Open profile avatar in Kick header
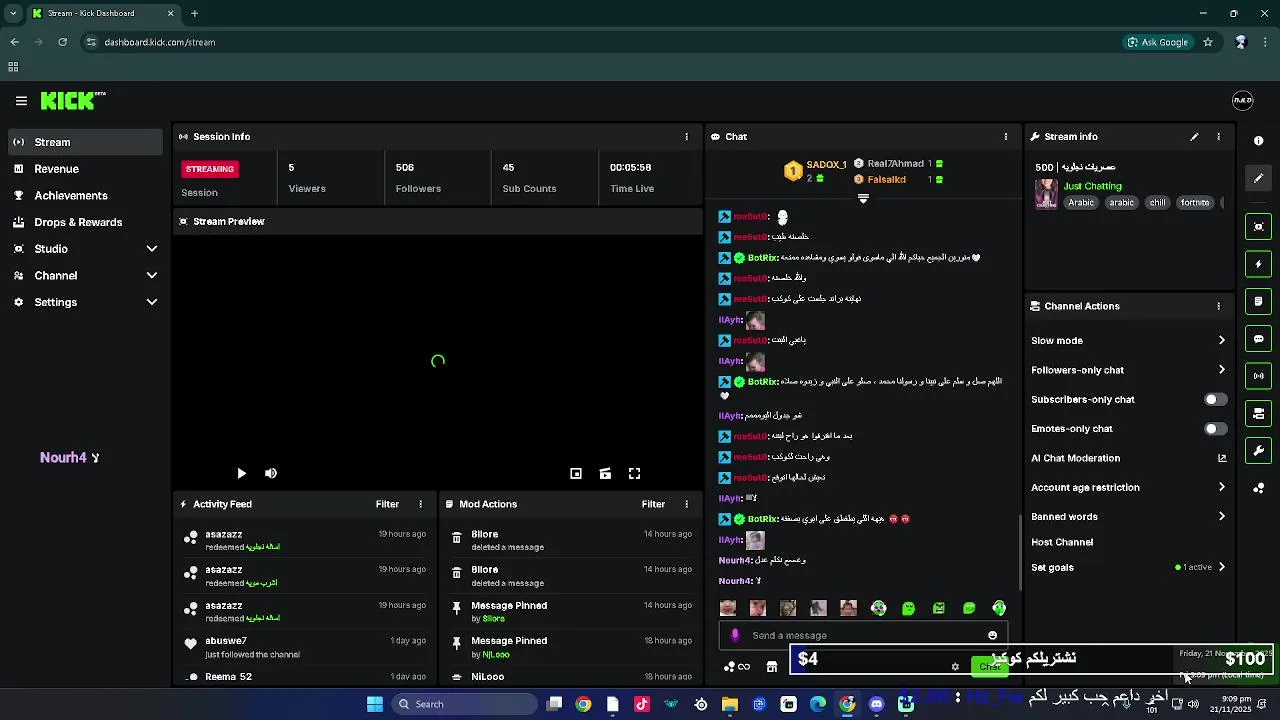This screenshot has width=1280, height=720. point(1243,100)
